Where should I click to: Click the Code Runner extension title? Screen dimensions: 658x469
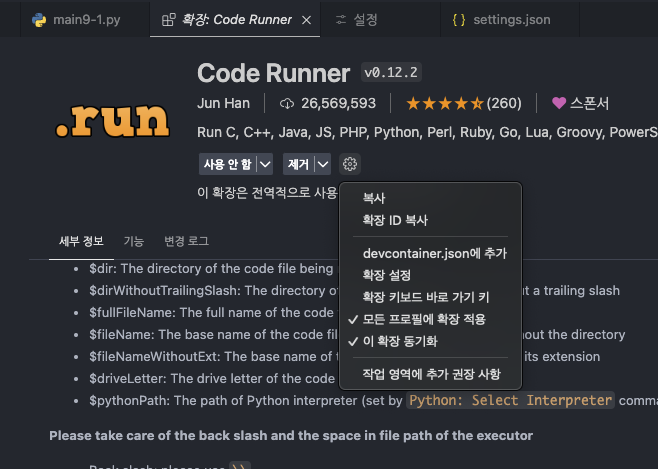[274, 73]
